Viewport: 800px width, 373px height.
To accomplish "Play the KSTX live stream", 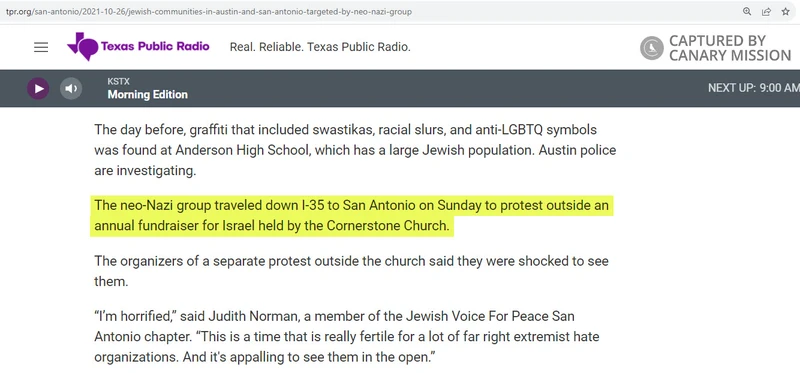I will click(38, 88).
